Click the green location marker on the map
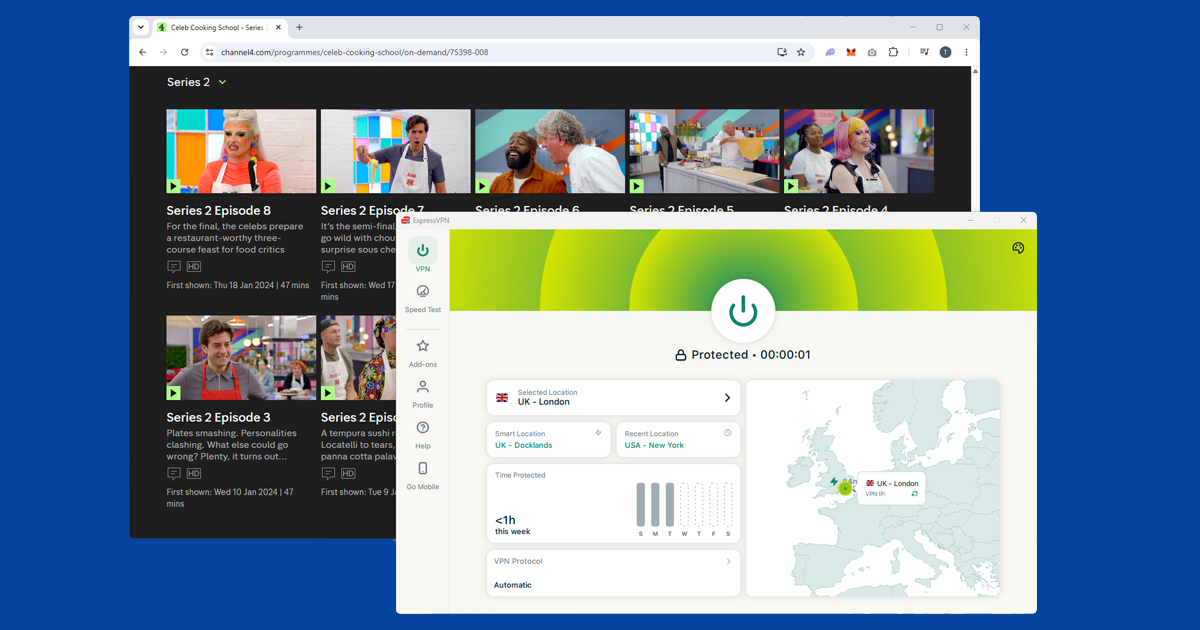 tap(845, 488)
